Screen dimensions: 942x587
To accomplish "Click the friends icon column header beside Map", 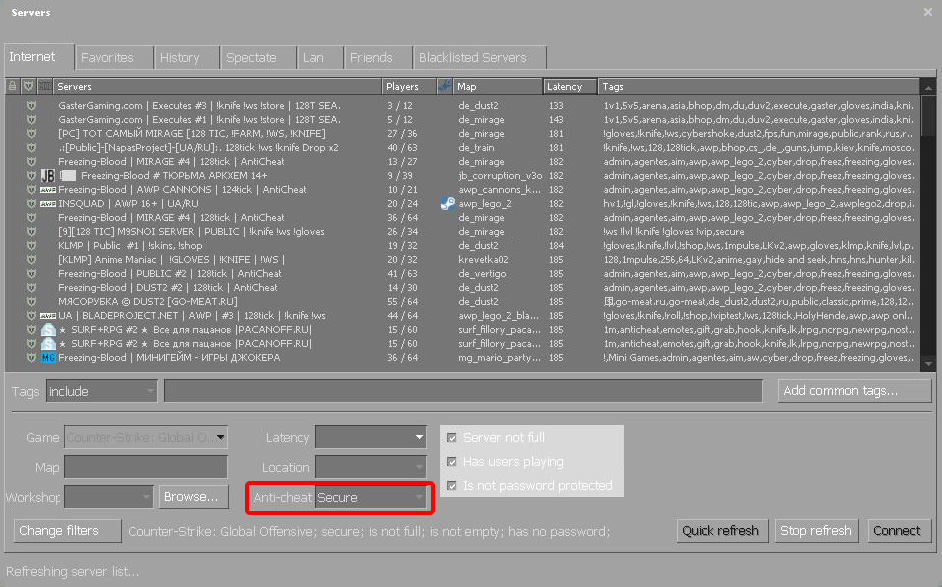I will (x=445, y=87).
